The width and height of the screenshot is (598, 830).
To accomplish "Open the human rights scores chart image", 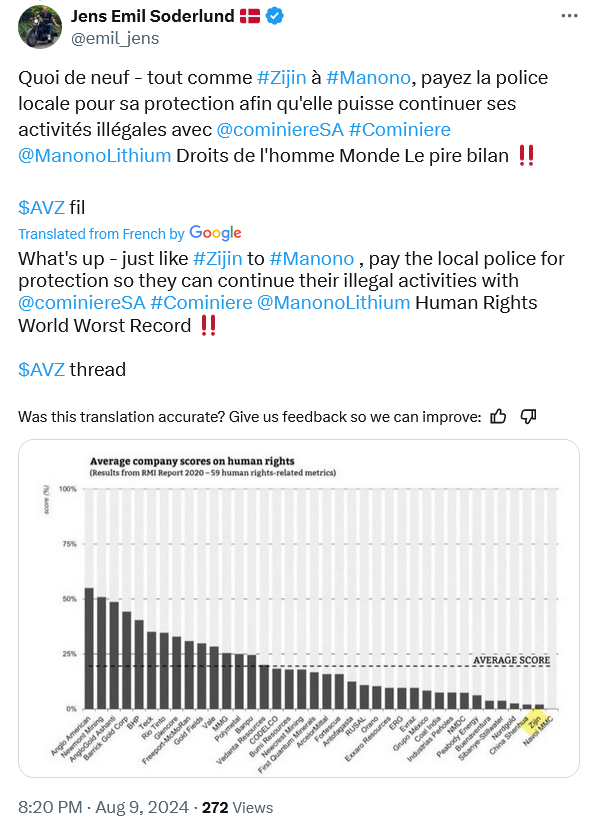I will (x=299, y=608).
